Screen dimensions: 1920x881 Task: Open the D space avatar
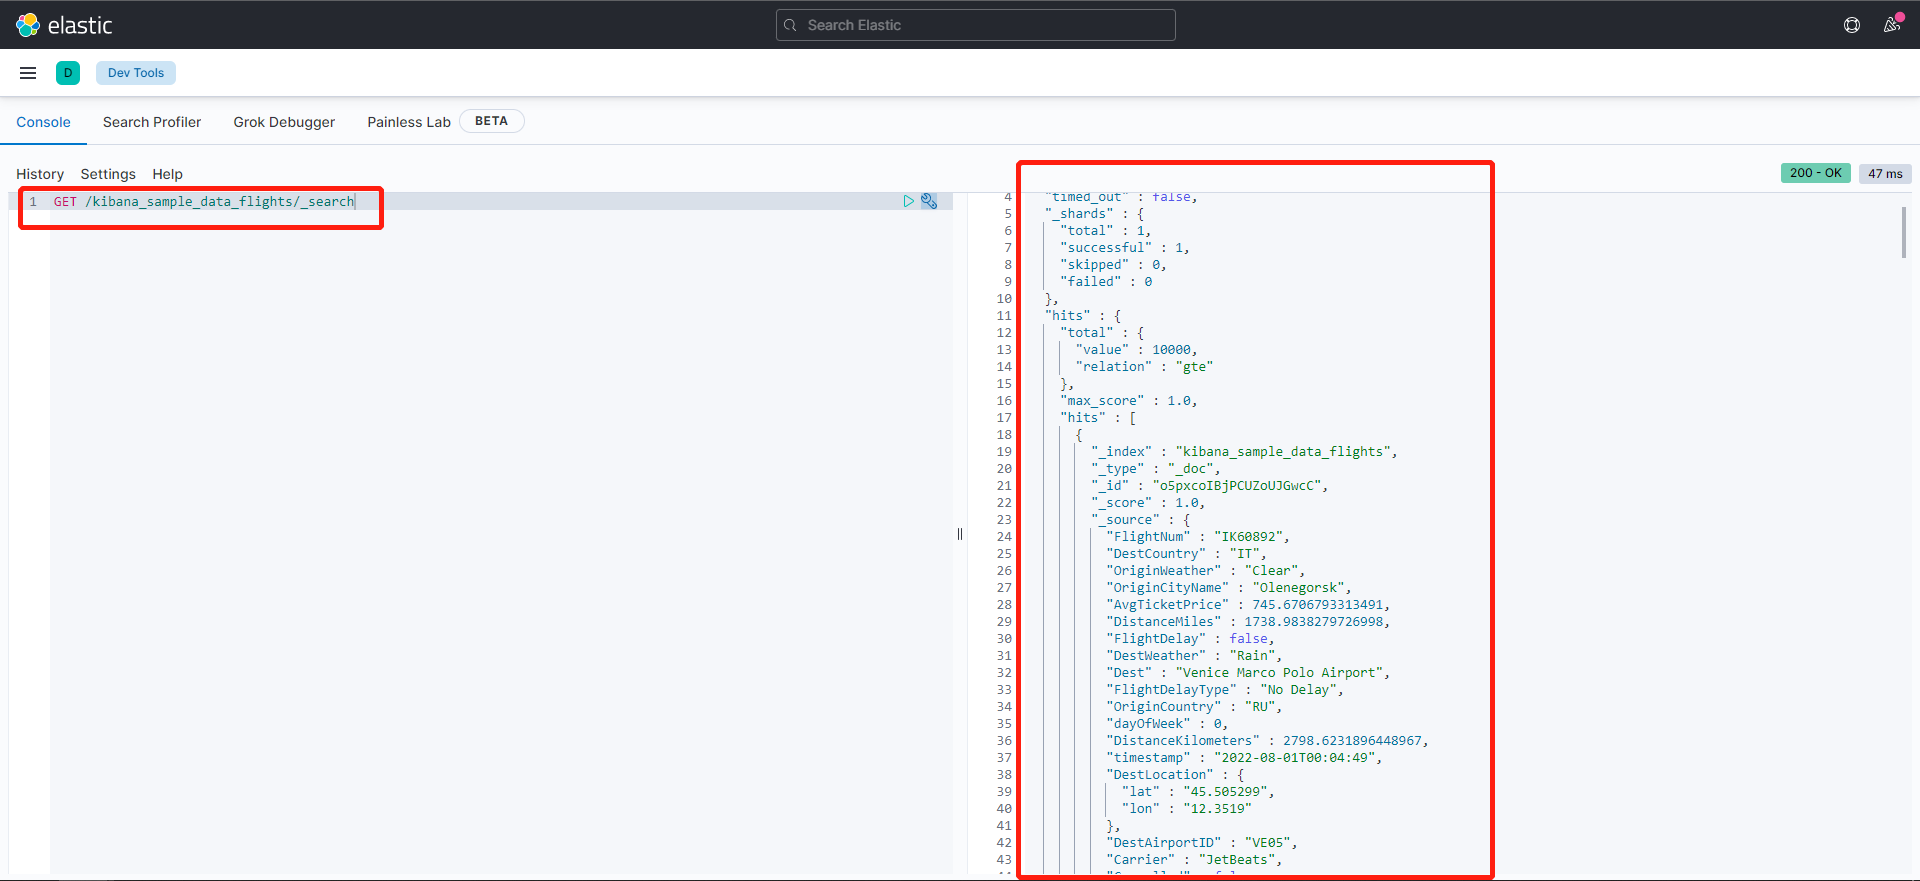68,73
